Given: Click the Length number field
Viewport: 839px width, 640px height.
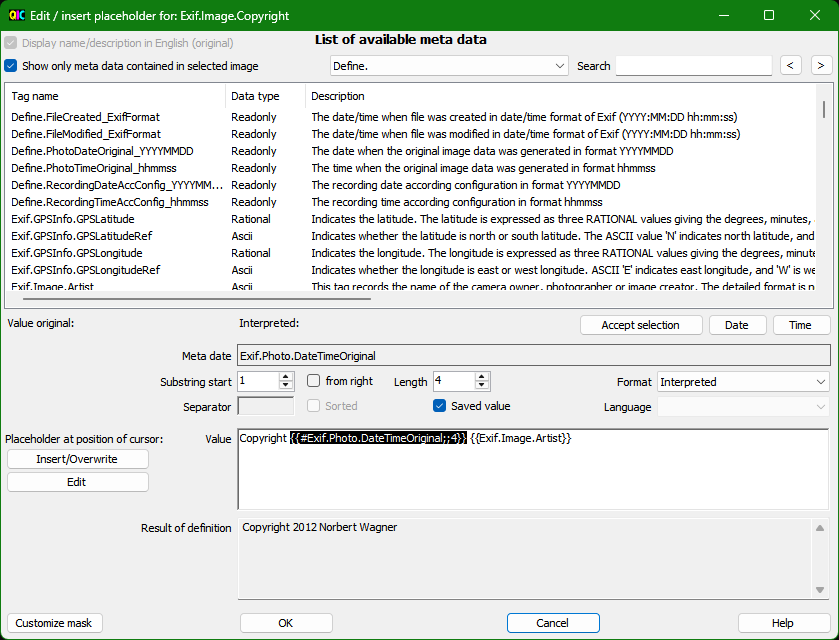Looking at the screenshot, I should coord(454,381).
